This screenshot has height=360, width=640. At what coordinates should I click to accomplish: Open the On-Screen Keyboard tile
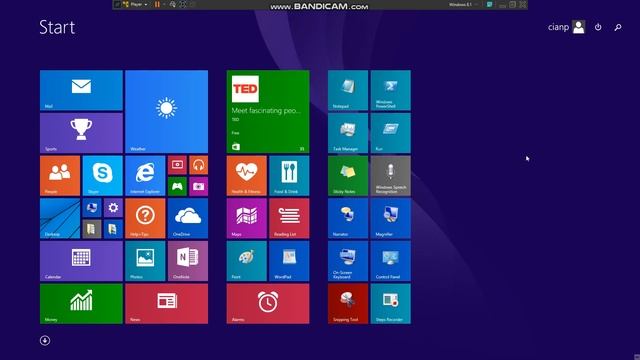[348, 261]
